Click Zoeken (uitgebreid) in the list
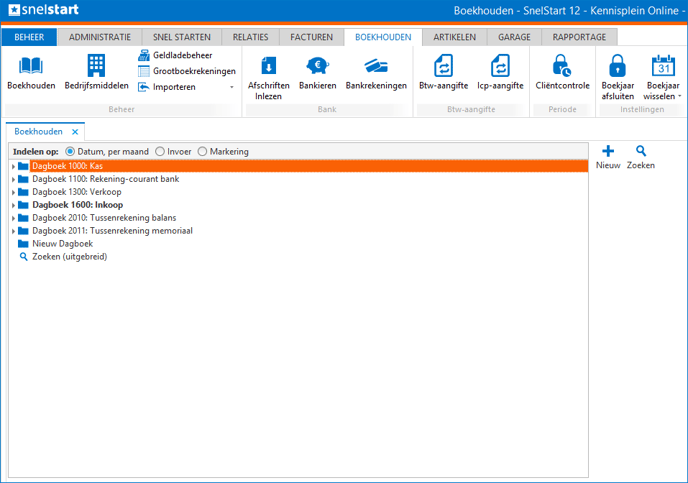 pos(69,257)
